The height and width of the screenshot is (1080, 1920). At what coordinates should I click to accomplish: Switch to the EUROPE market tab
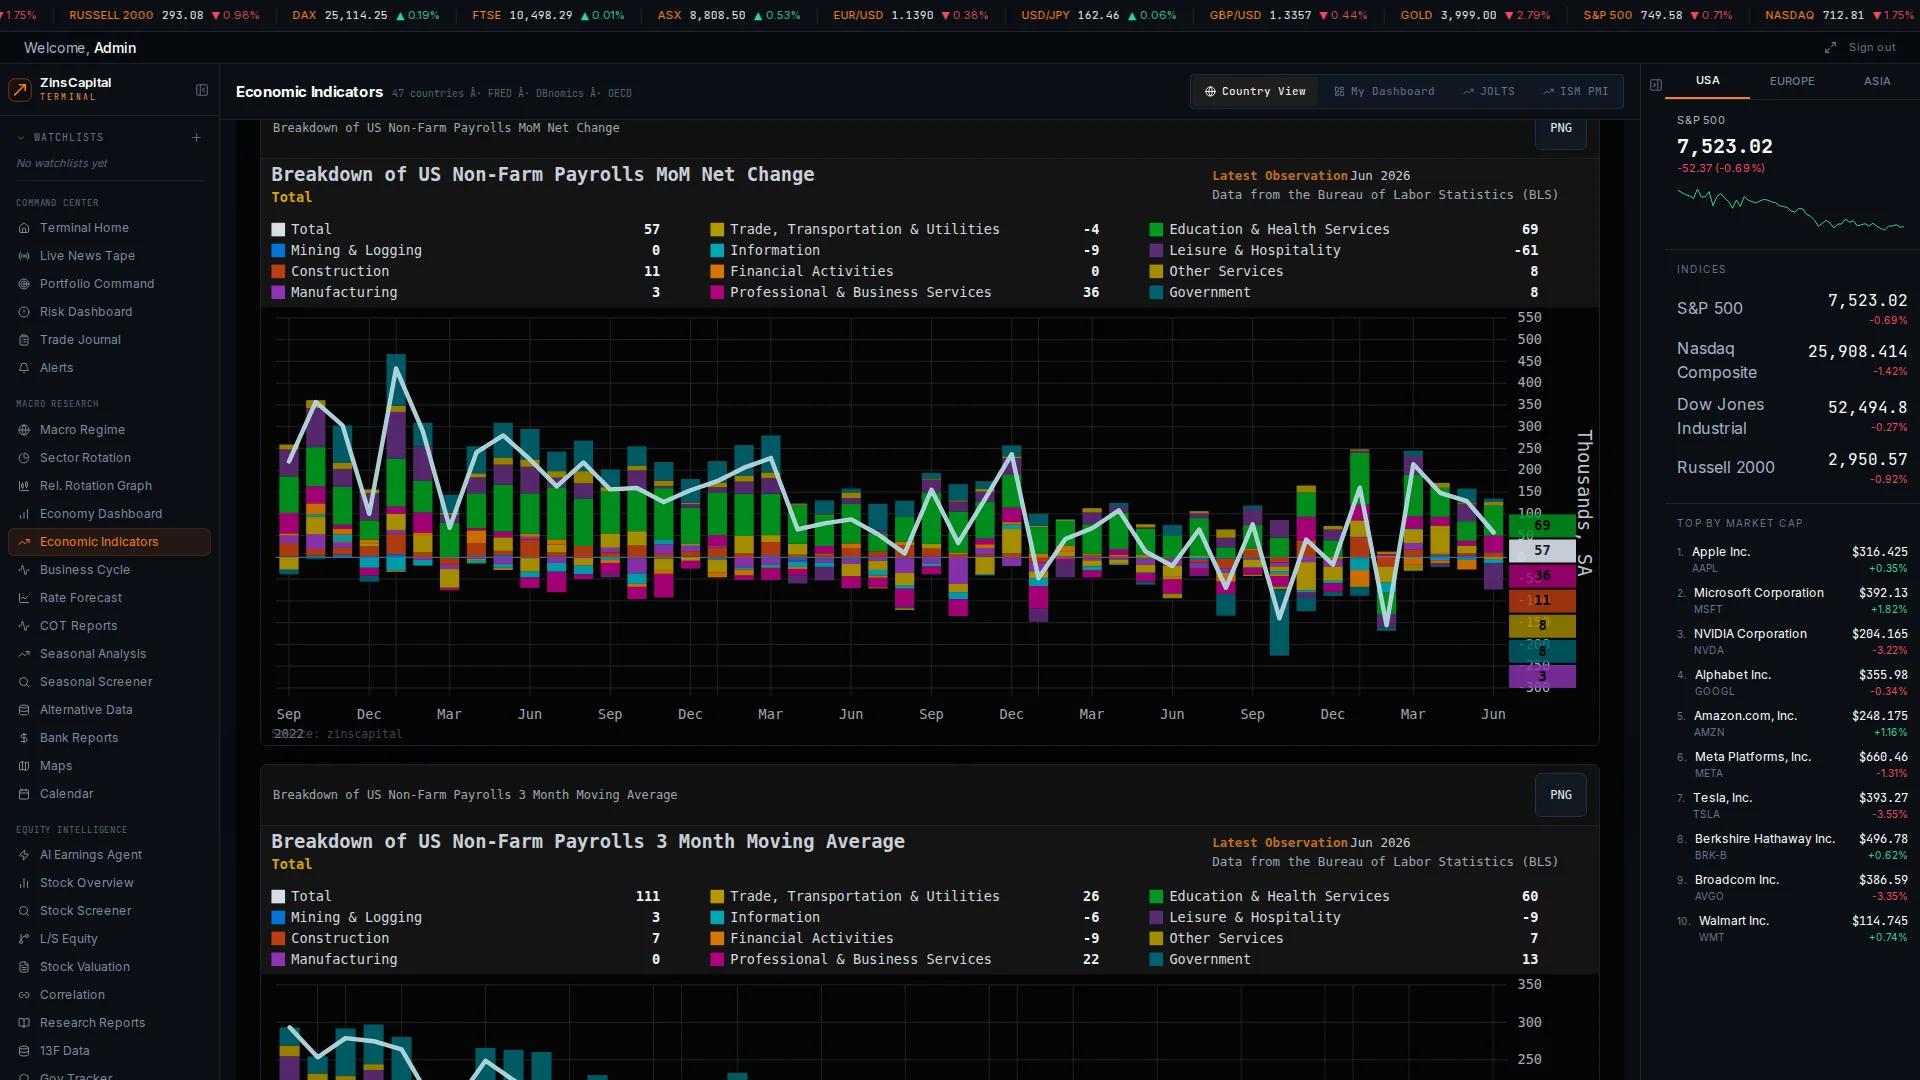(1792, 81)
